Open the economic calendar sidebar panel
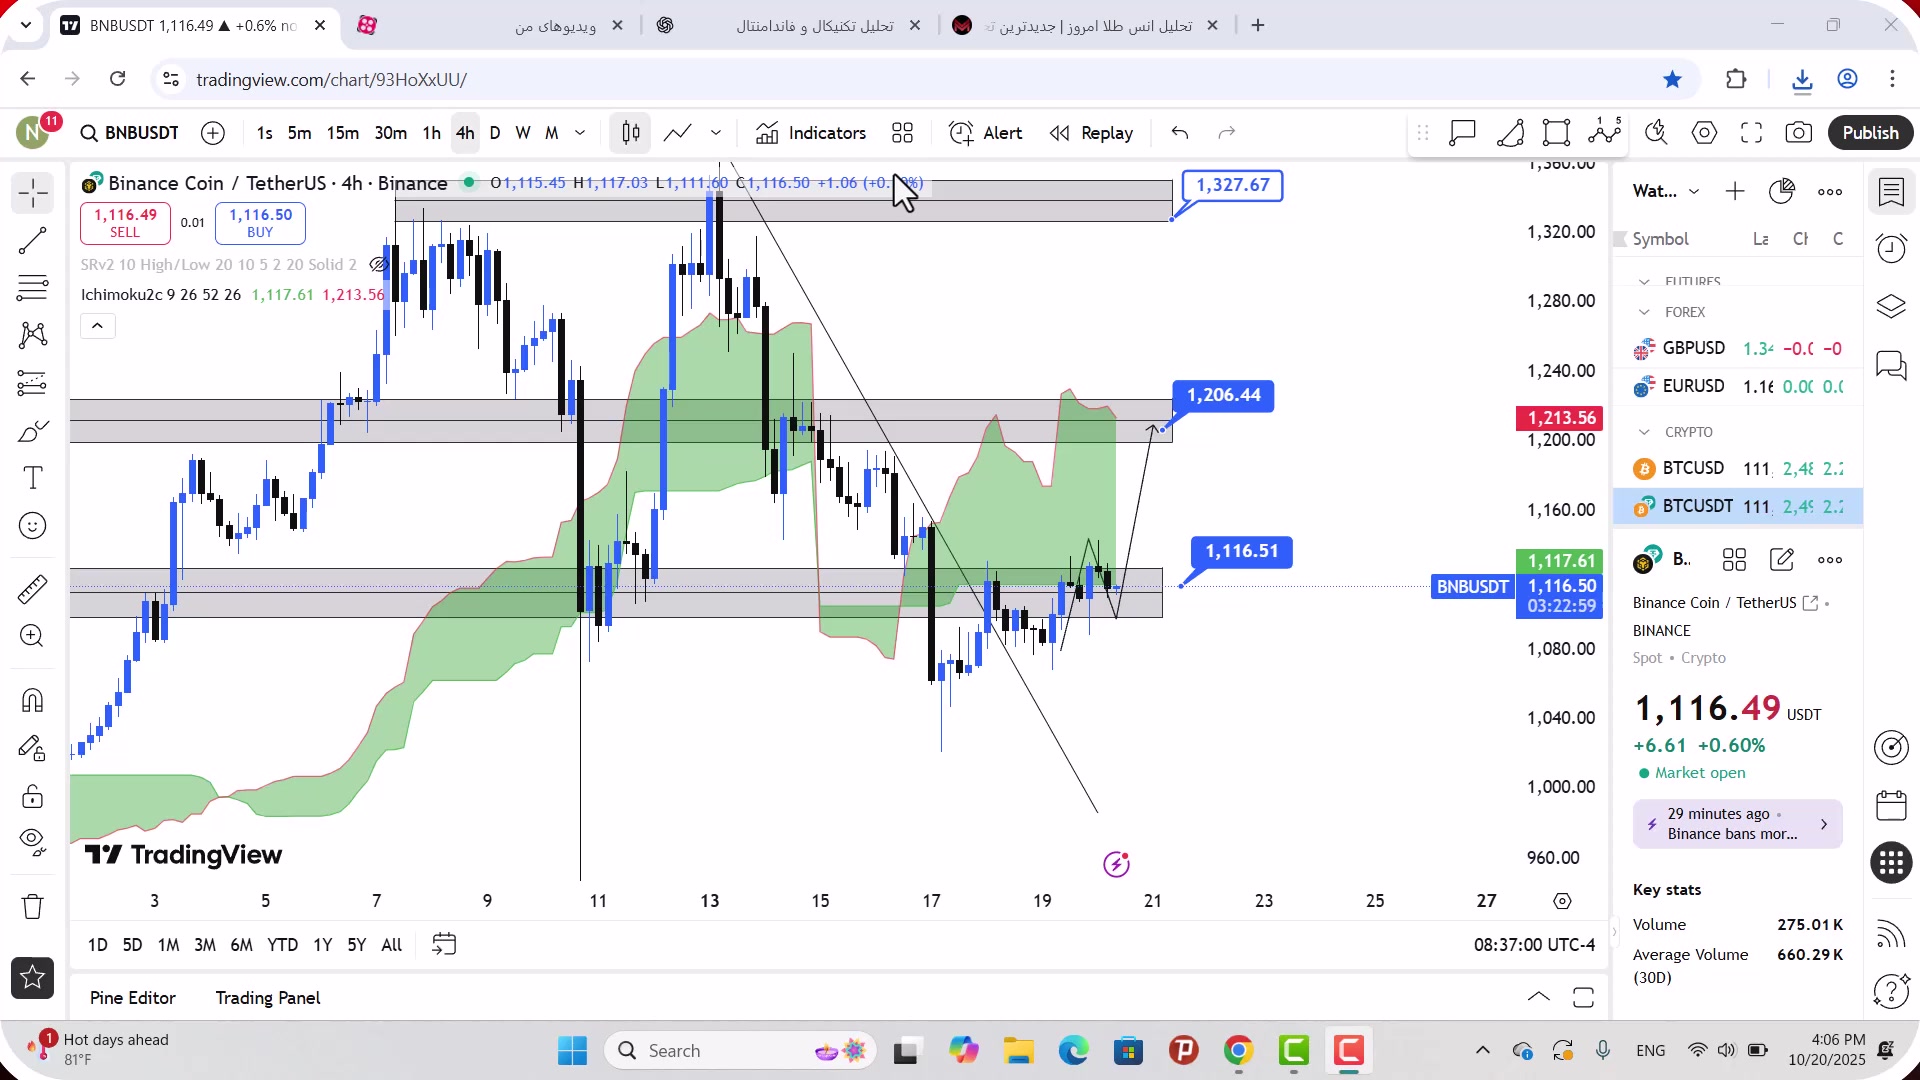 [x=1891, y=805]
